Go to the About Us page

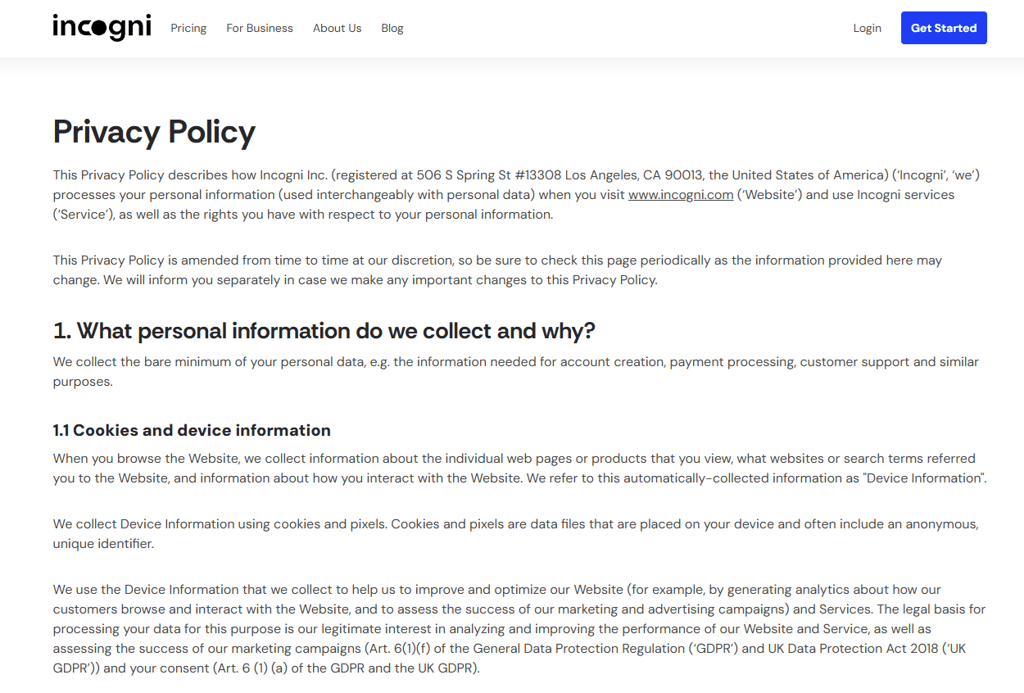[337, 28]
